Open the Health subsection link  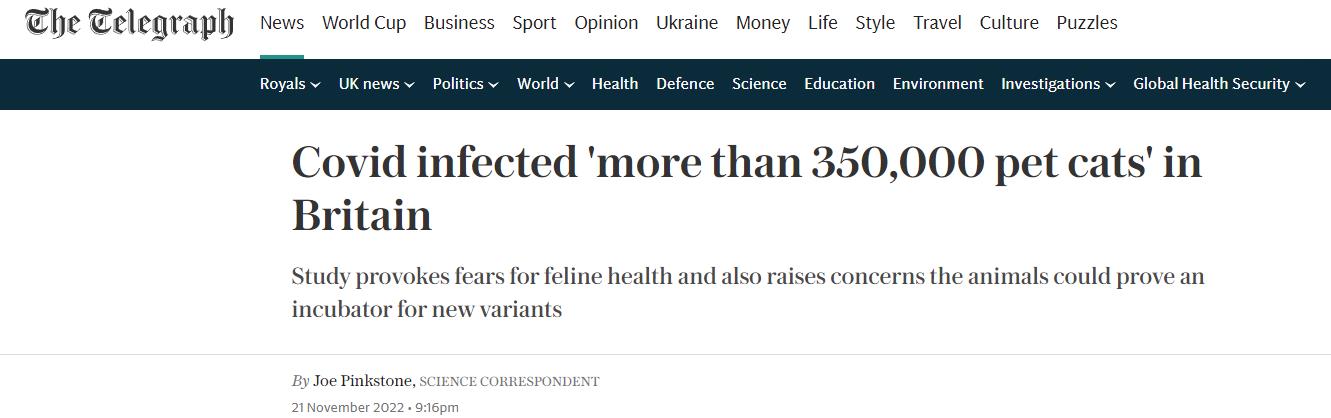point(615,84)
